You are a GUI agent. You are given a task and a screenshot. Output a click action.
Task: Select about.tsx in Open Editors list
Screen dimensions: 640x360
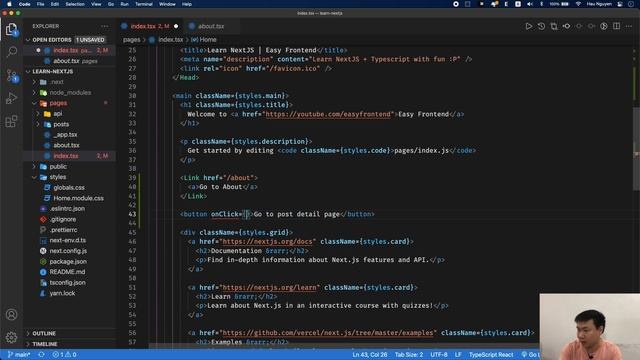tap(69, 61)
